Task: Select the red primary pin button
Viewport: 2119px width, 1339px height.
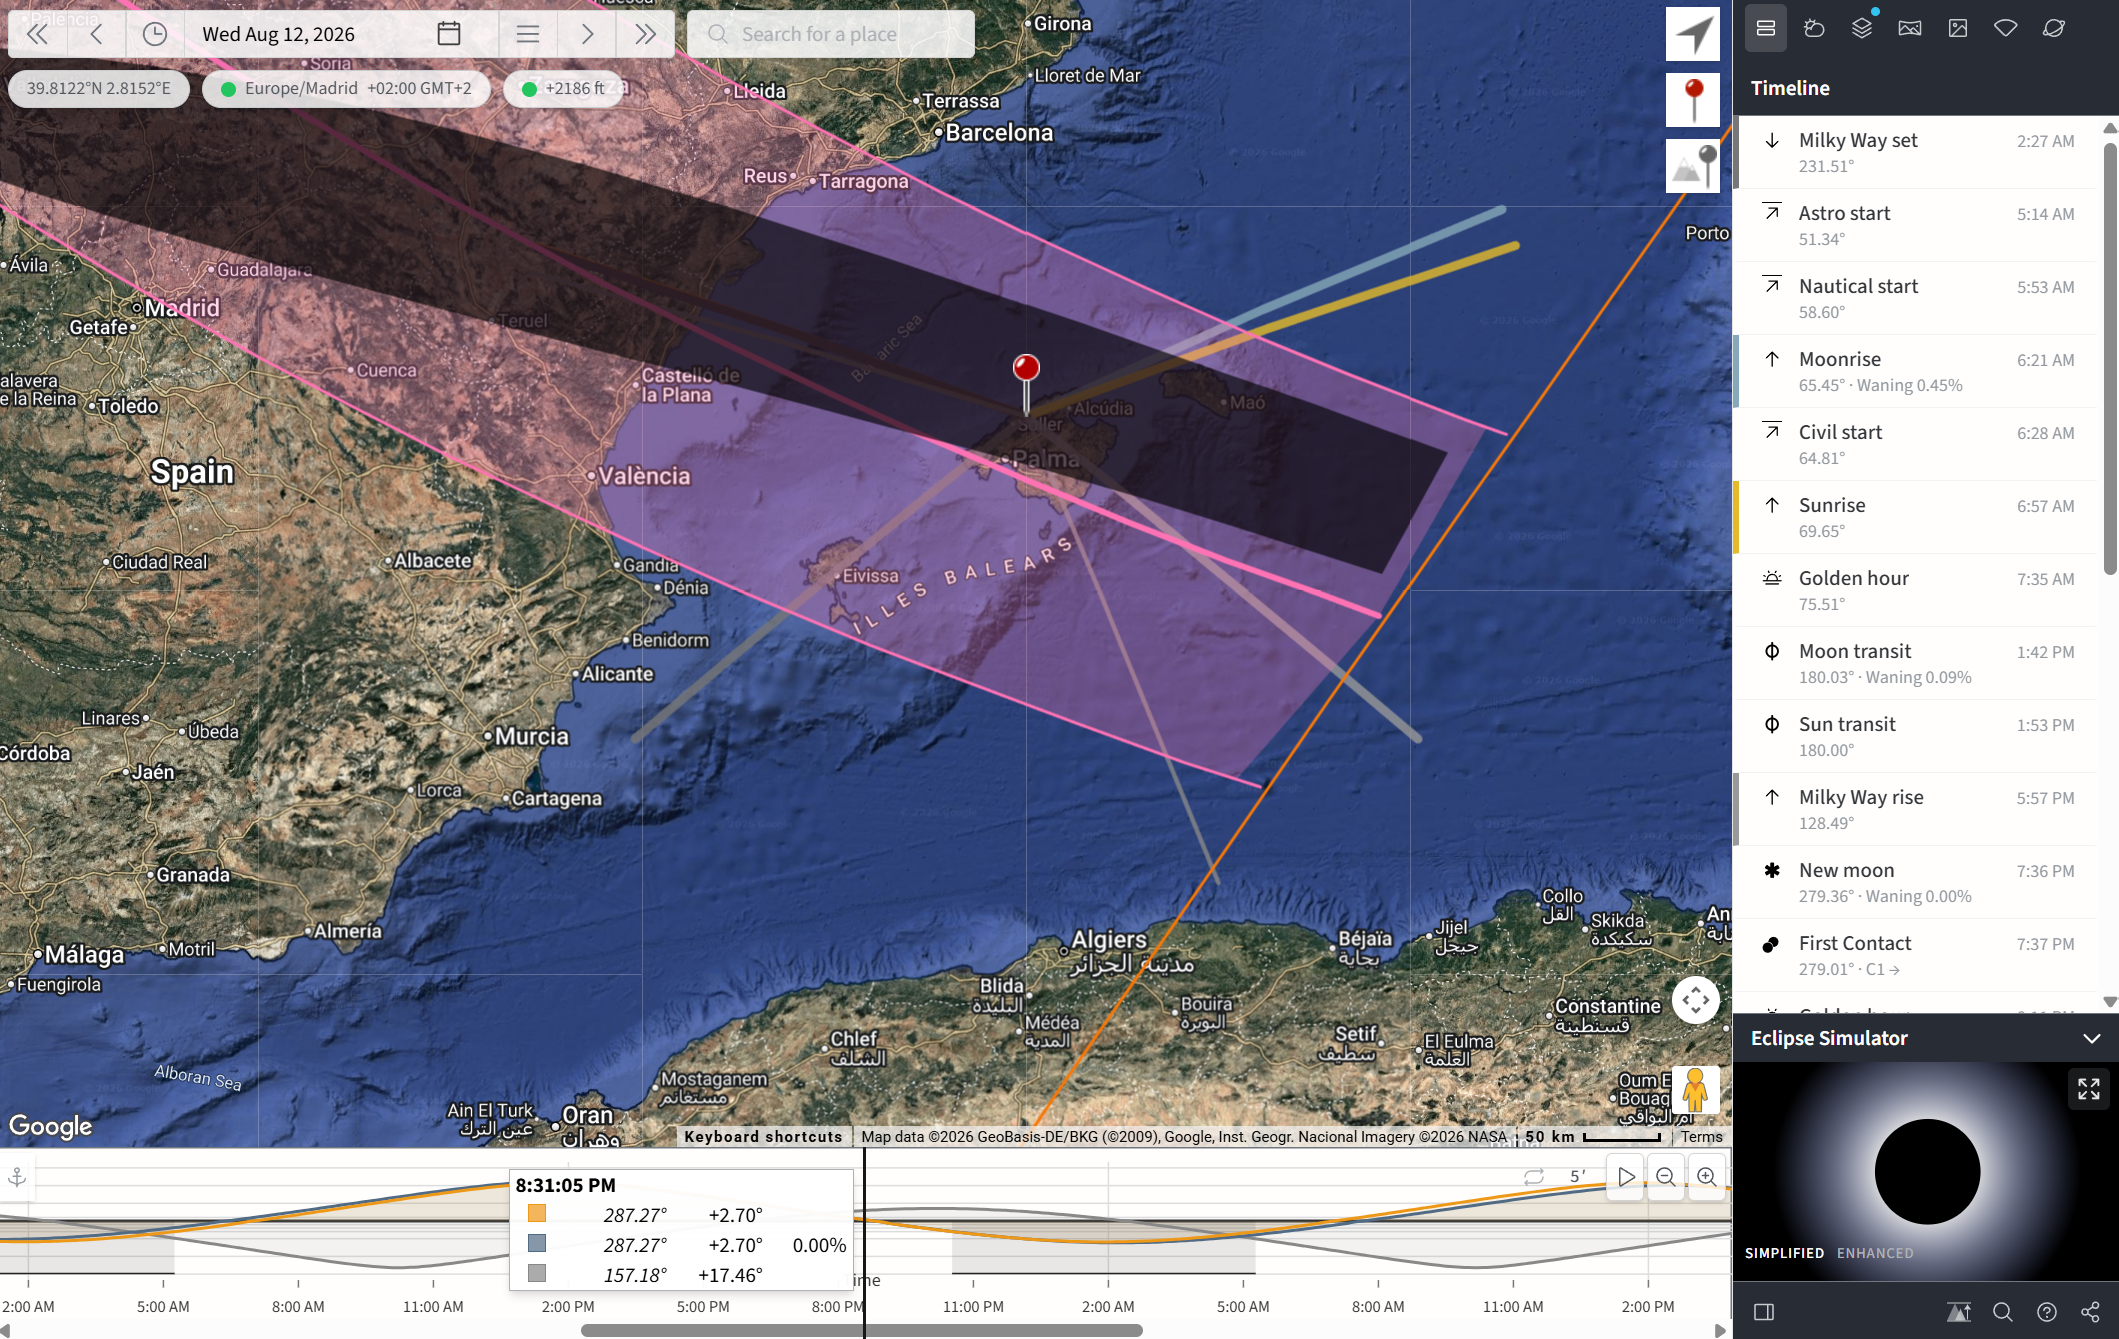Action: 1693,100
